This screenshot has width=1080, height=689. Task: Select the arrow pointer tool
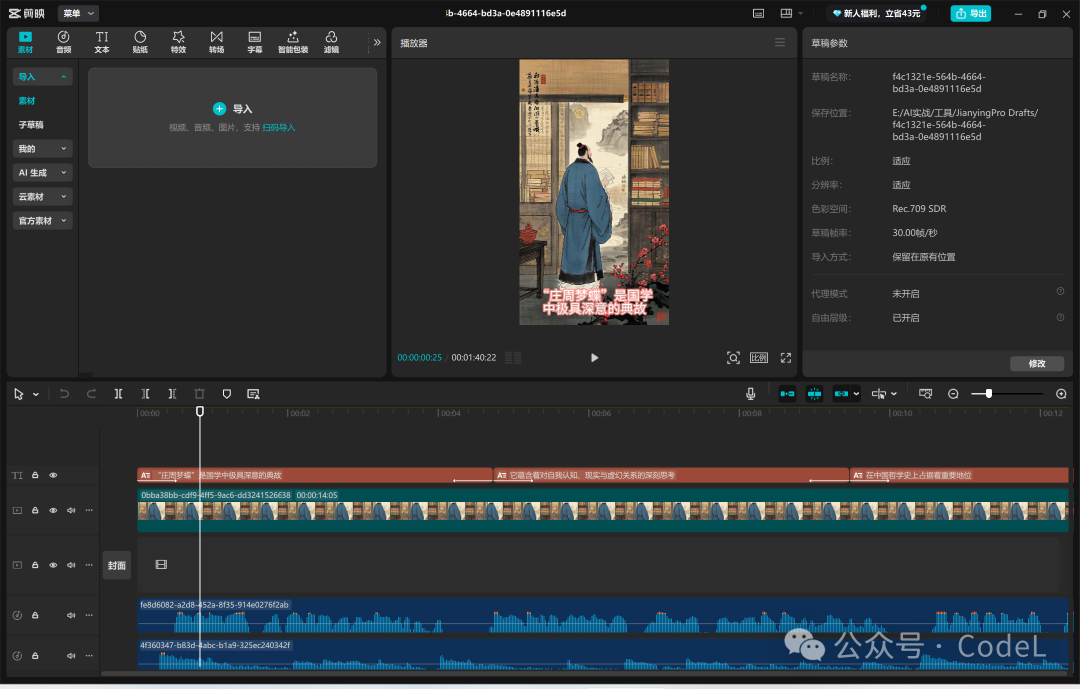coord(19,394)
